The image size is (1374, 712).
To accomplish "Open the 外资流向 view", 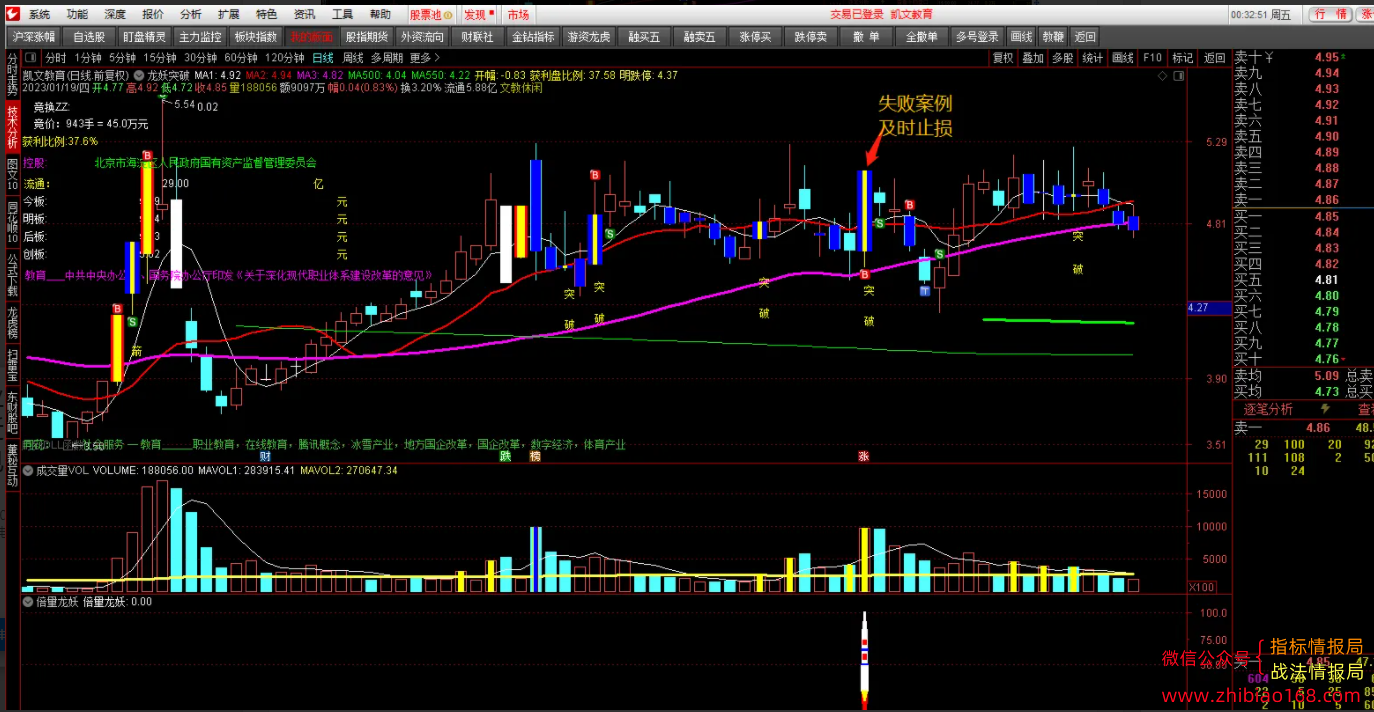I will coord(422,37).
